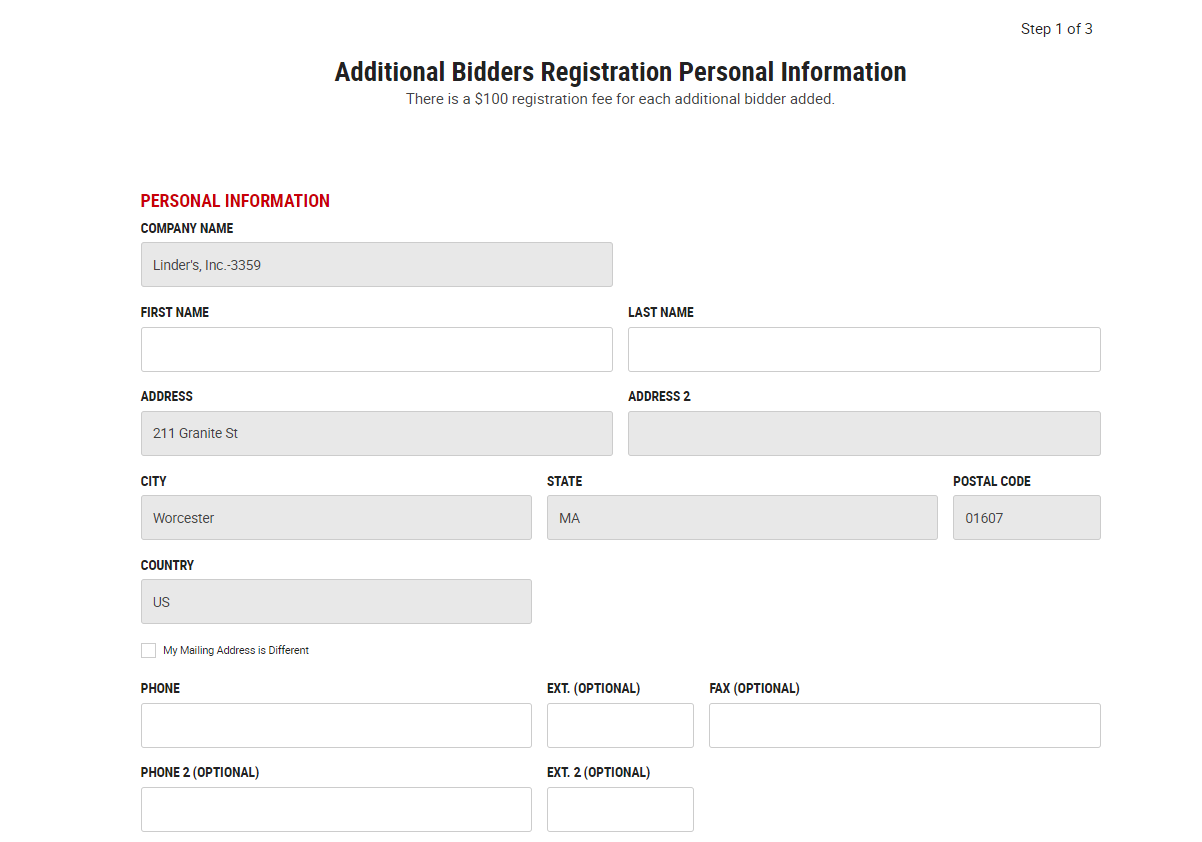Click the ADDRESS field containing 211 Granite St

point(376,433)
